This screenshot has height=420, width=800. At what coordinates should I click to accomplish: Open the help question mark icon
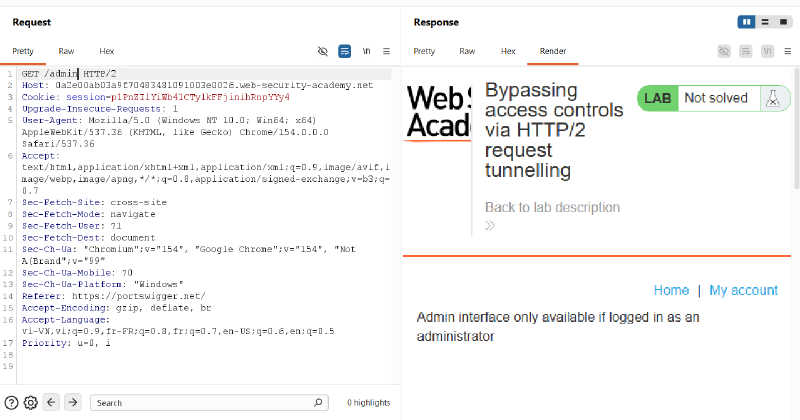click(11, 403)
